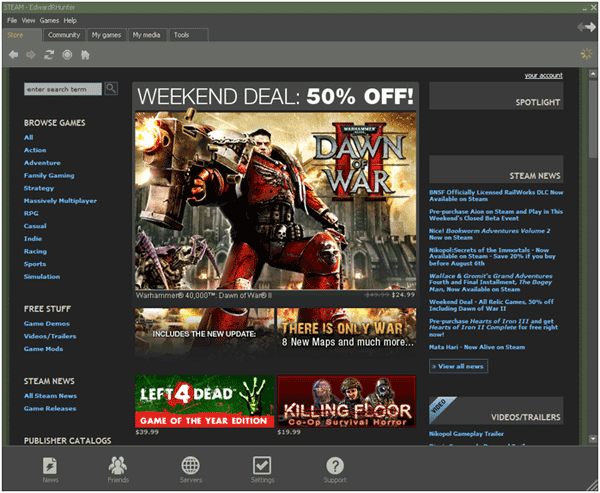The width and height of the screenshot is (600, 493).
Task: Open Bookworm Adventures Volume 2 news
Action: tap(489, 234)
